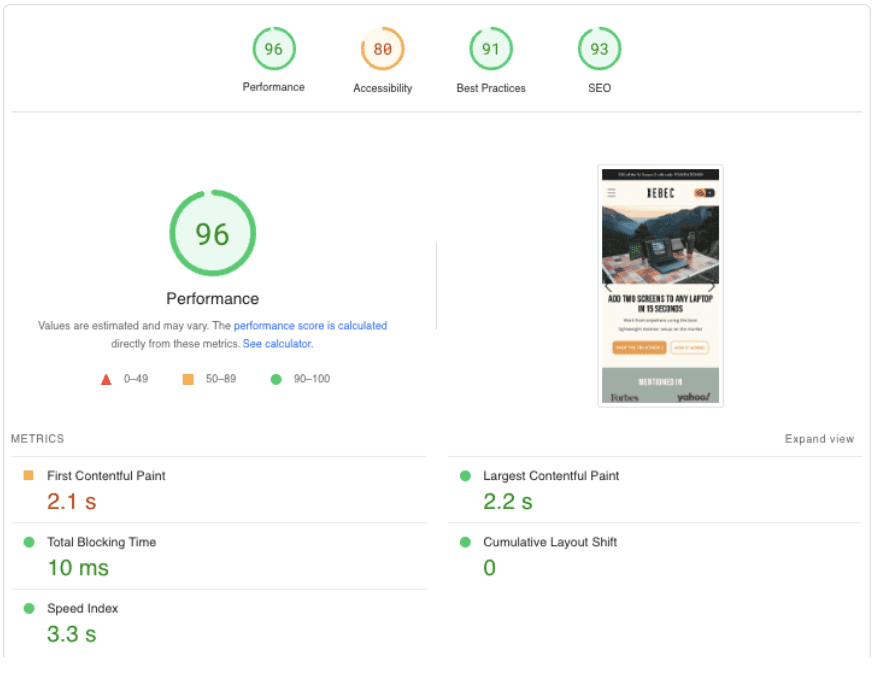Image resolution: width=880 pixels, height=676 pixels.
Task: Click the mobile page screenshot thumbnail
Action: 660,286
